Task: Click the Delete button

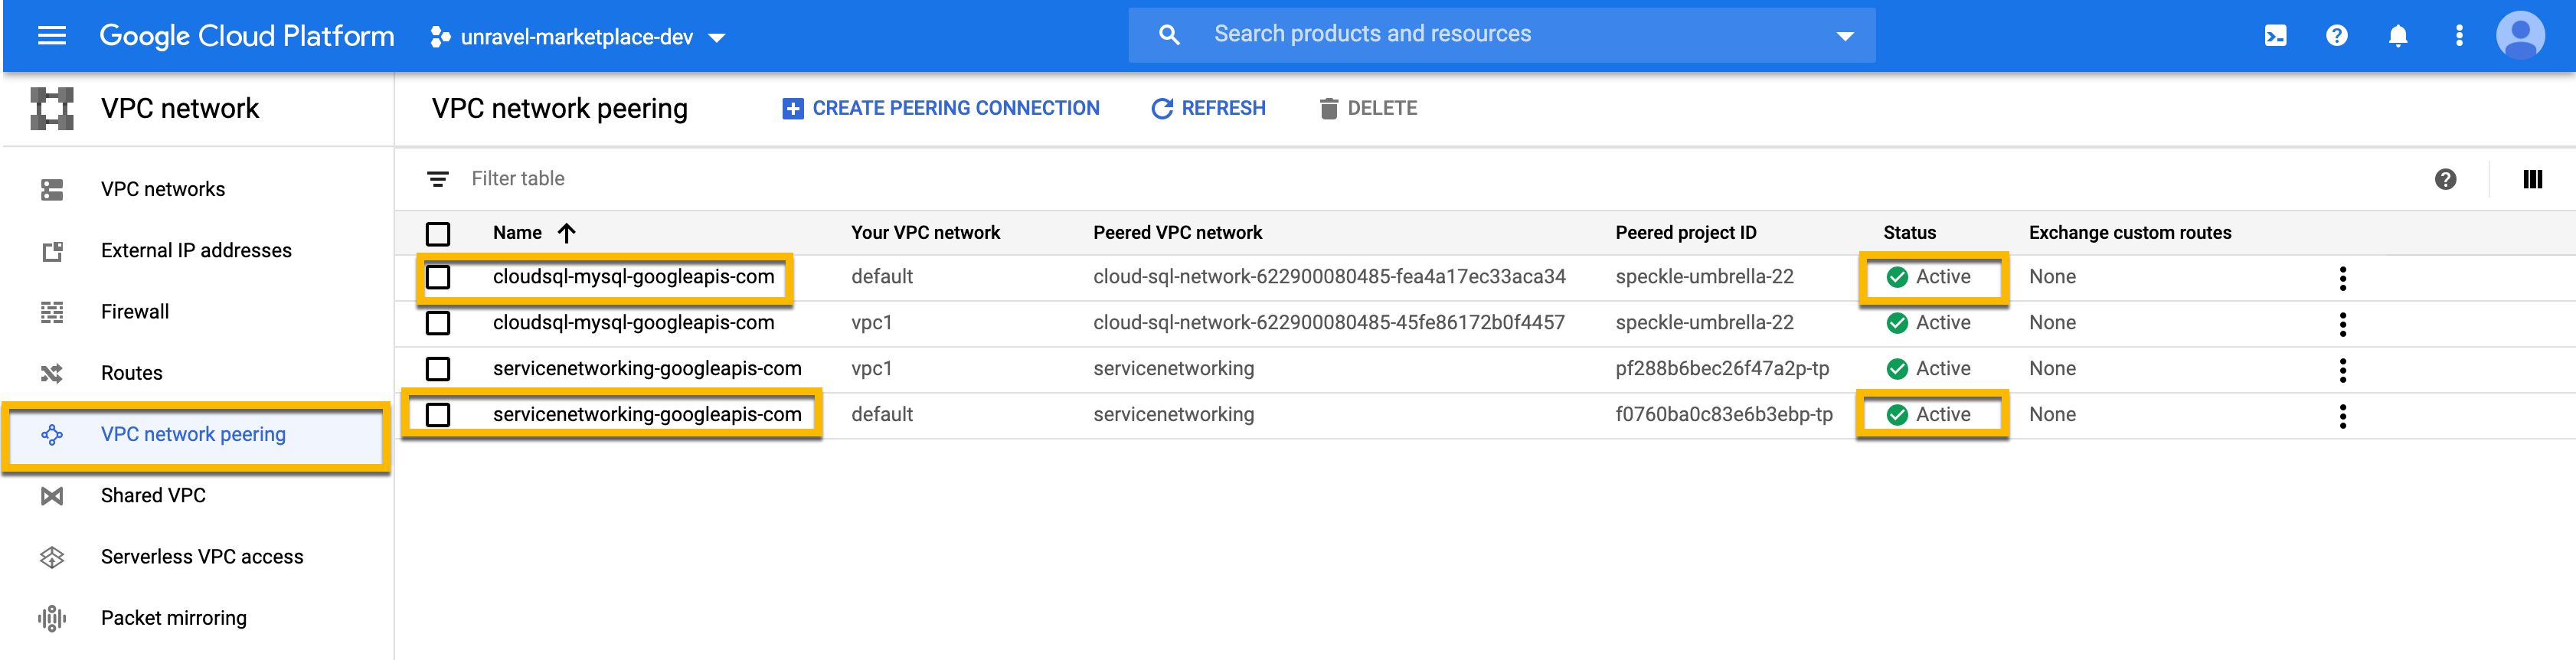Action: pos(1368,108)
